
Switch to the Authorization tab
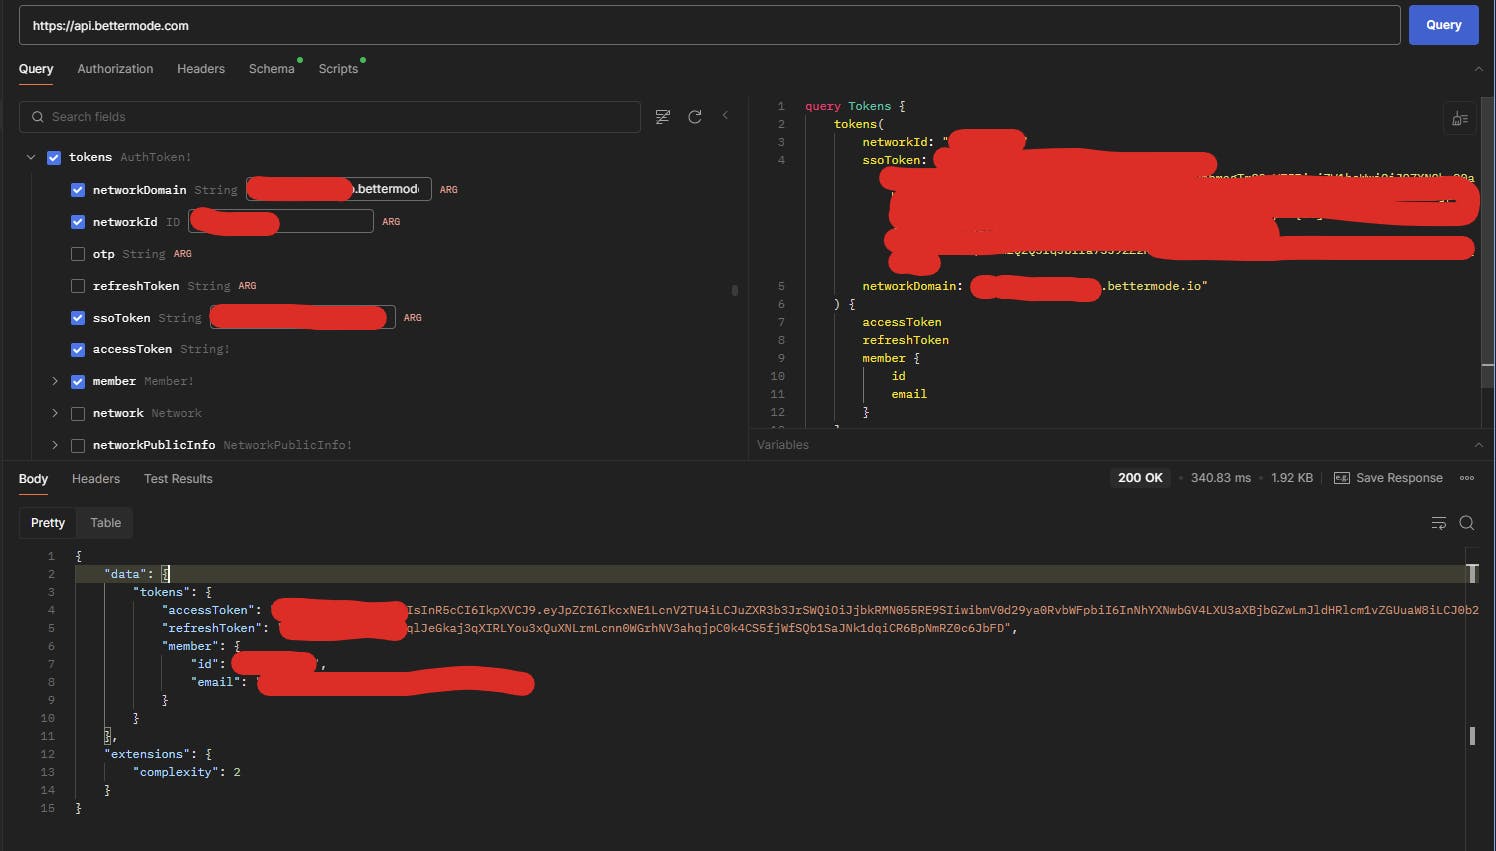(x=115, y=69)
